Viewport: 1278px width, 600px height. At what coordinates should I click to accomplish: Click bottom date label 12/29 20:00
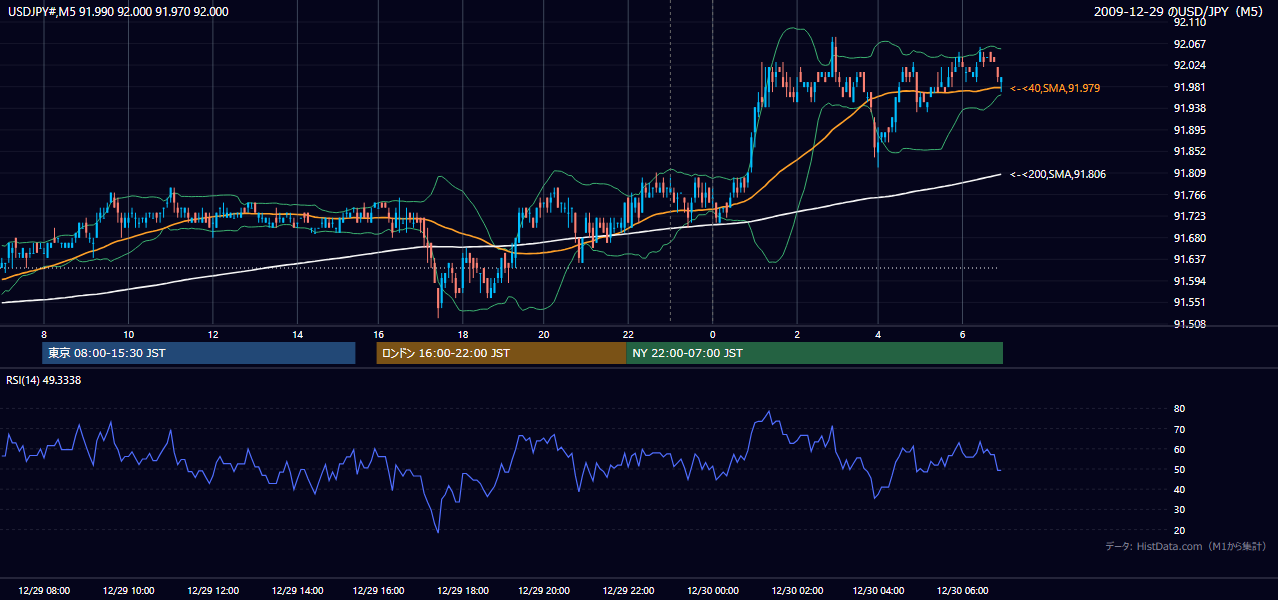pyautogui.click(x=543, y=591)
